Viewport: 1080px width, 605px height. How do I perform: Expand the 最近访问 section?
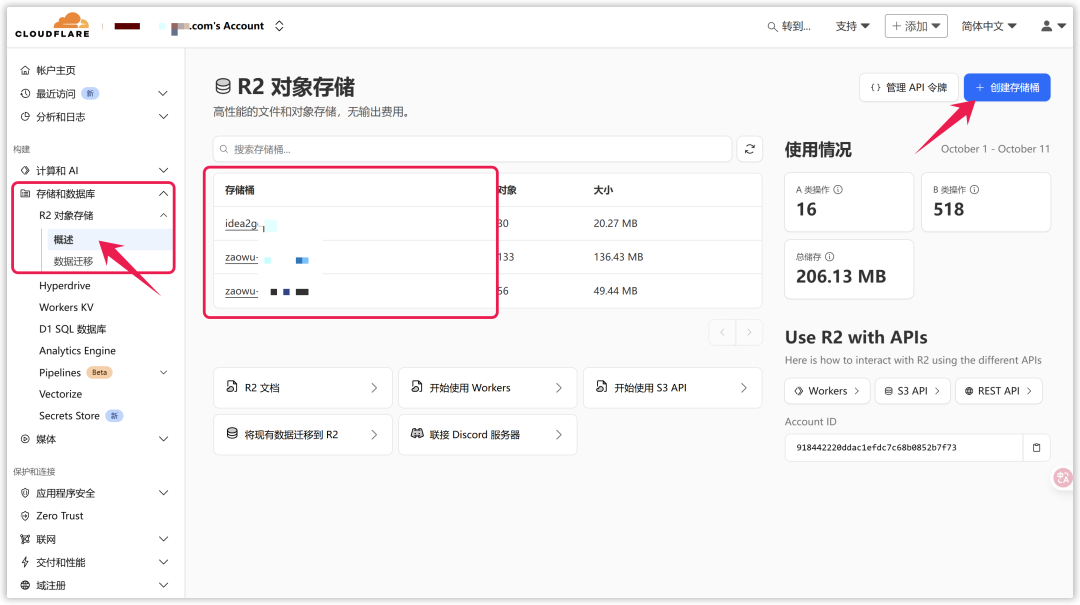[163, 94]
